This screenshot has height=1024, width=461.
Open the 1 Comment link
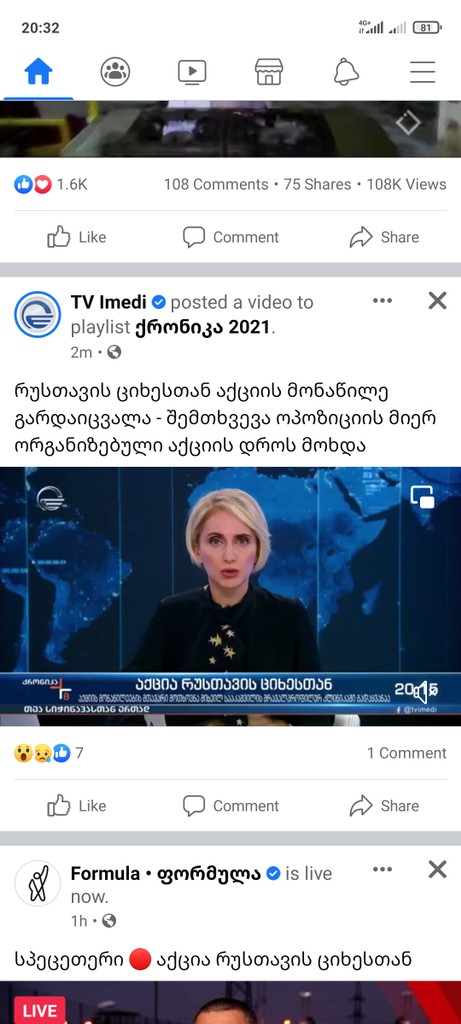406,753
